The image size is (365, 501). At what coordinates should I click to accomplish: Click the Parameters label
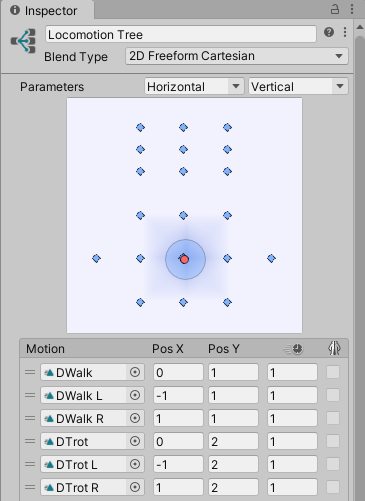click(52, 87)
